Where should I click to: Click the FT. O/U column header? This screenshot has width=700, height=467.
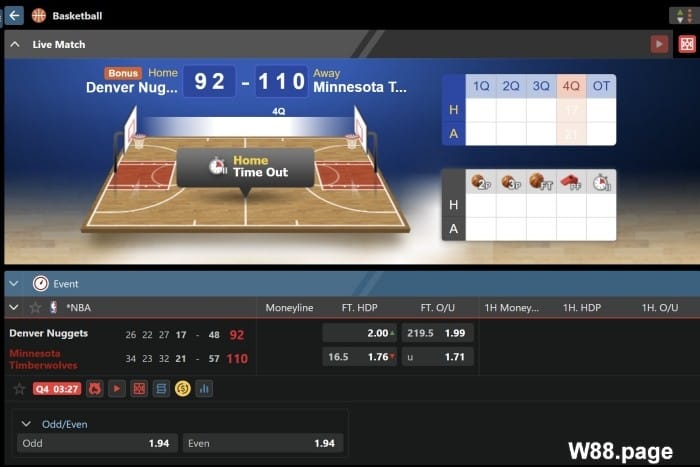pos(438,308)
